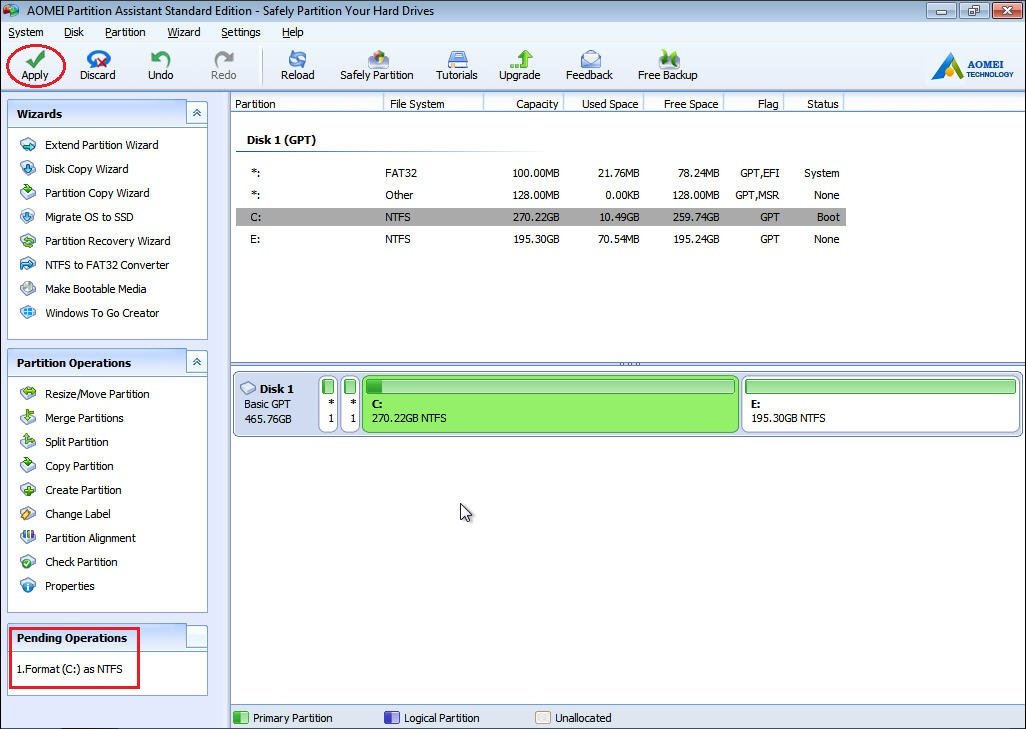Click the Upgrade arrow icon
1026x729 pixels.
(519, 59)
